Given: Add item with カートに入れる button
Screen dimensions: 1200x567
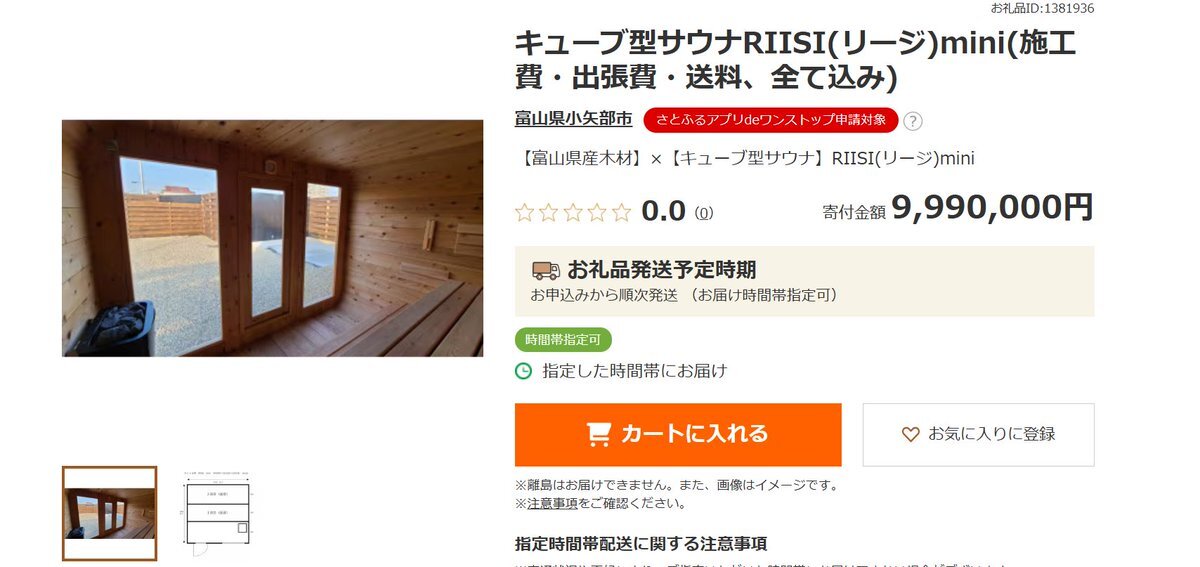Looking at the screenshot, I should [x=678, y=434].
